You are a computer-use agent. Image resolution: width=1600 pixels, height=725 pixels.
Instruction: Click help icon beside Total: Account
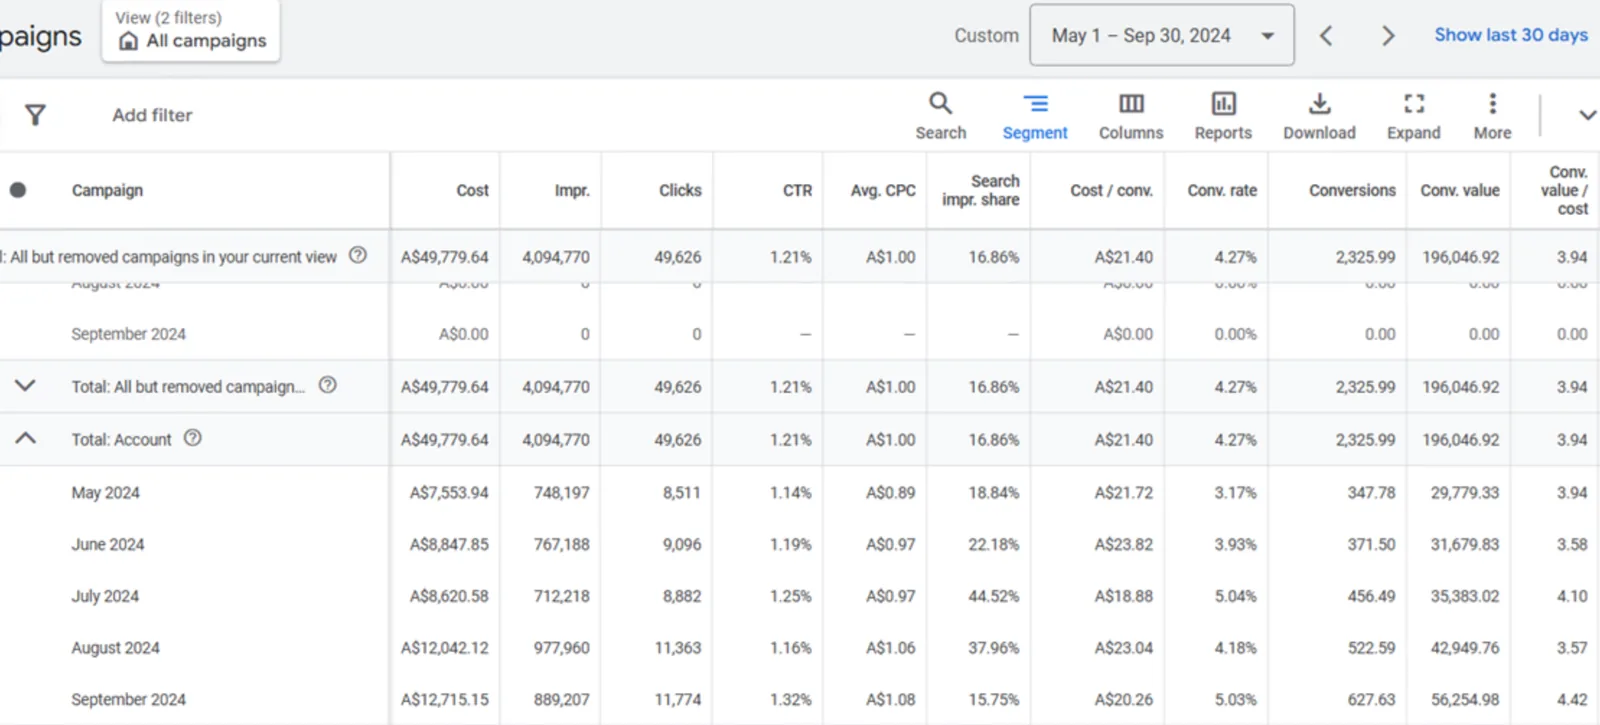193,438
